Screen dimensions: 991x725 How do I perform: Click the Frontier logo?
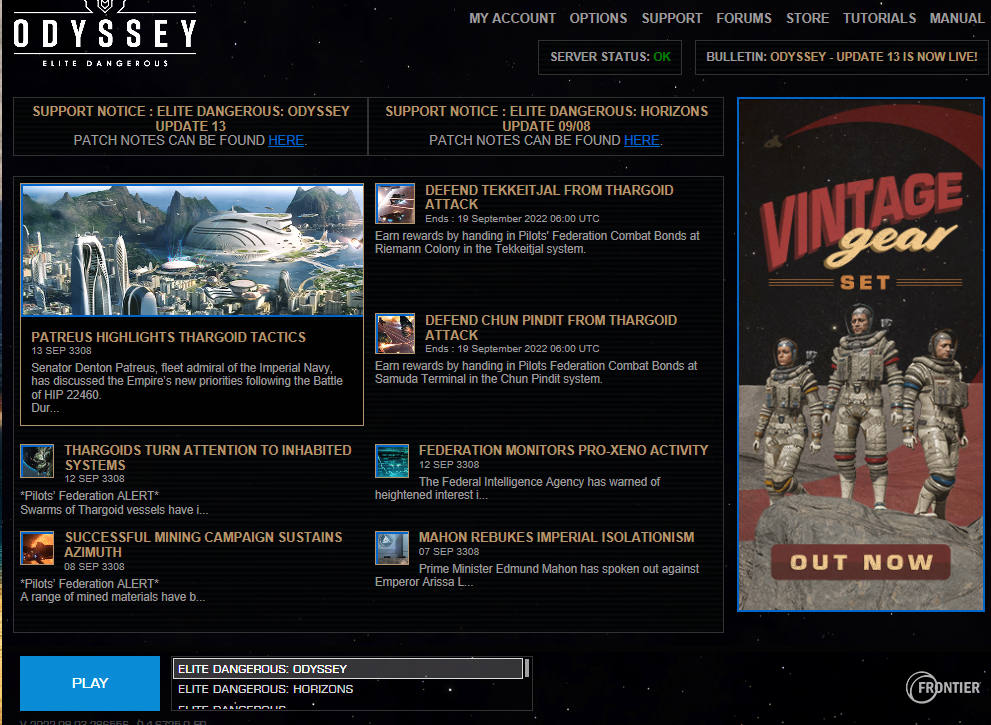[944, 687]
